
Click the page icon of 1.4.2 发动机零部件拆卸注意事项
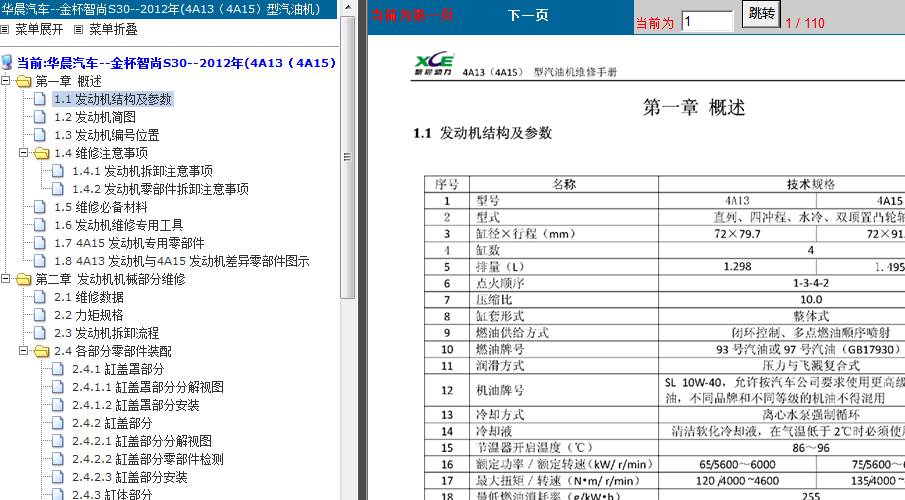point(58,189)
